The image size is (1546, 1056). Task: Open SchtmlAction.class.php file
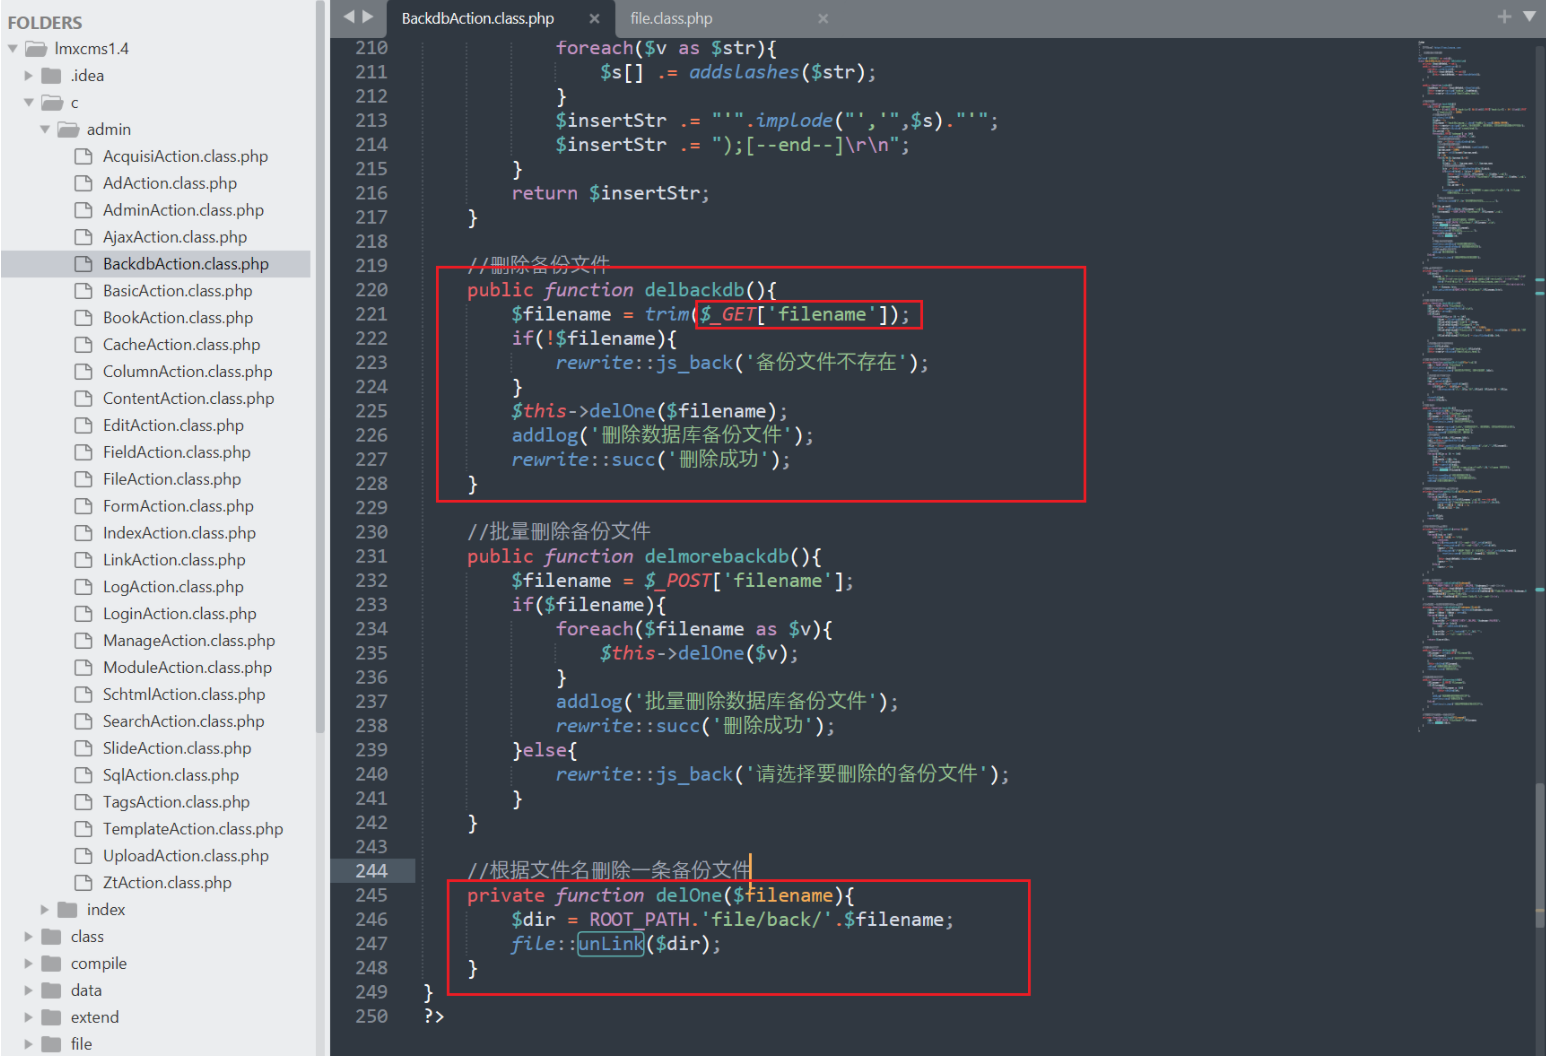(184, 696)
